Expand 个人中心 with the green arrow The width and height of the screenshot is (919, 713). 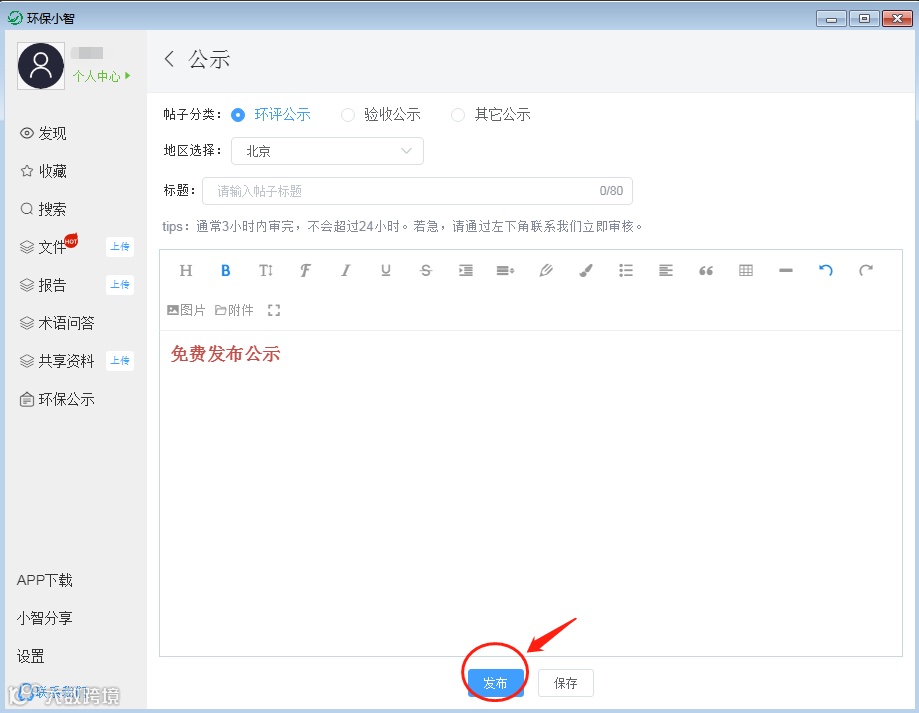pyautogui.click(x=101, y=76)
